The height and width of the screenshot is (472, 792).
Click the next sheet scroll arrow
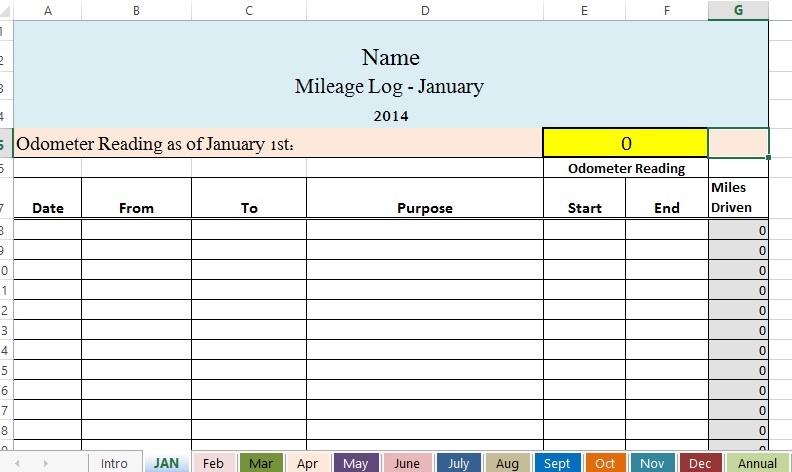pos(45,464)
